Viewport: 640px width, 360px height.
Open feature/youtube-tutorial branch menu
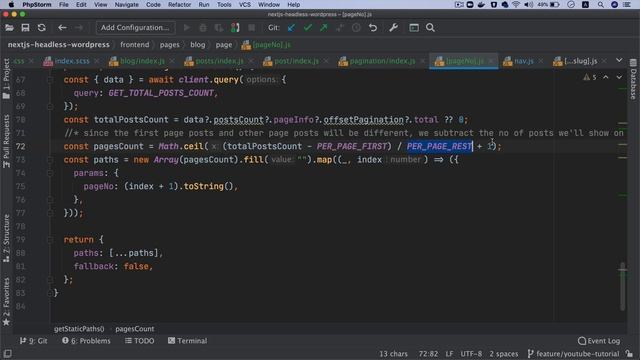click(x=573, y=353)
